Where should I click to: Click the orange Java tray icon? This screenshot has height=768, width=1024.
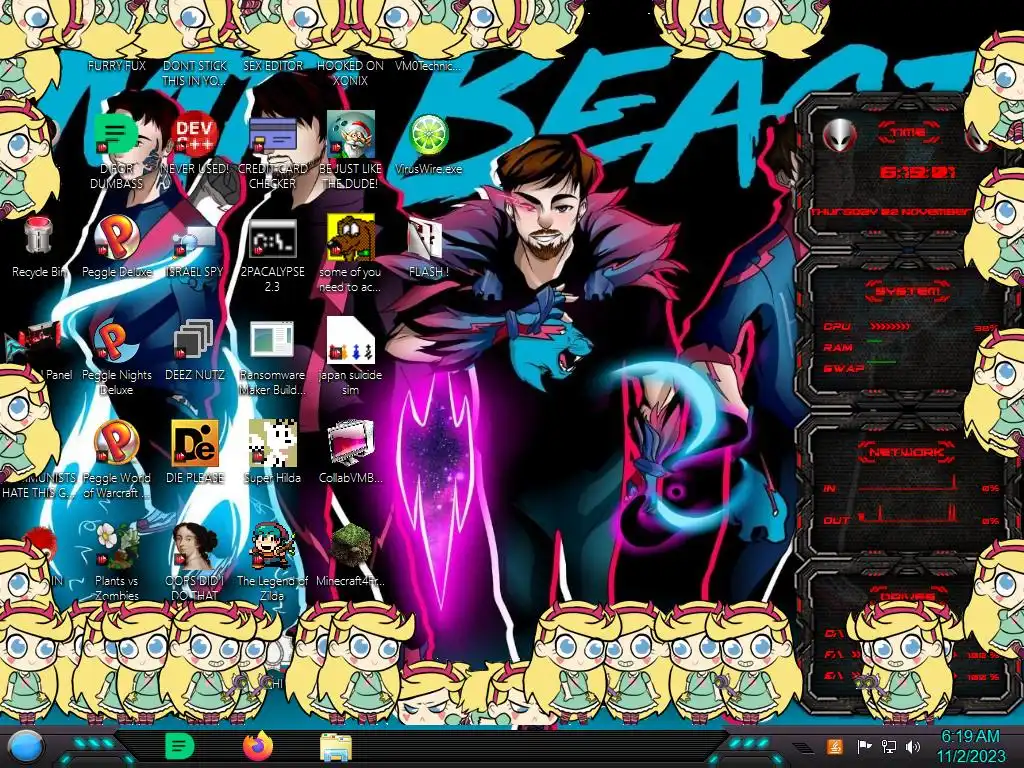click(x=834, y=746)
